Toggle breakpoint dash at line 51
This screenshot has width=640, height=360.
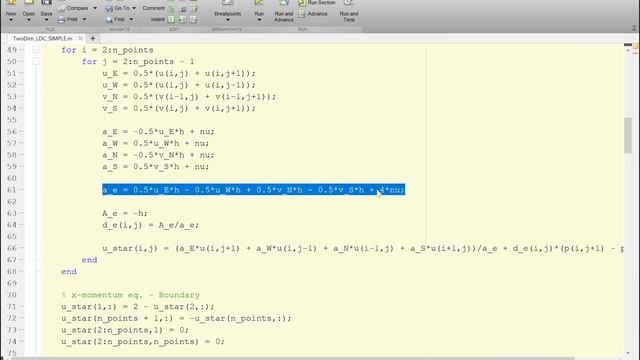[21, 73]
